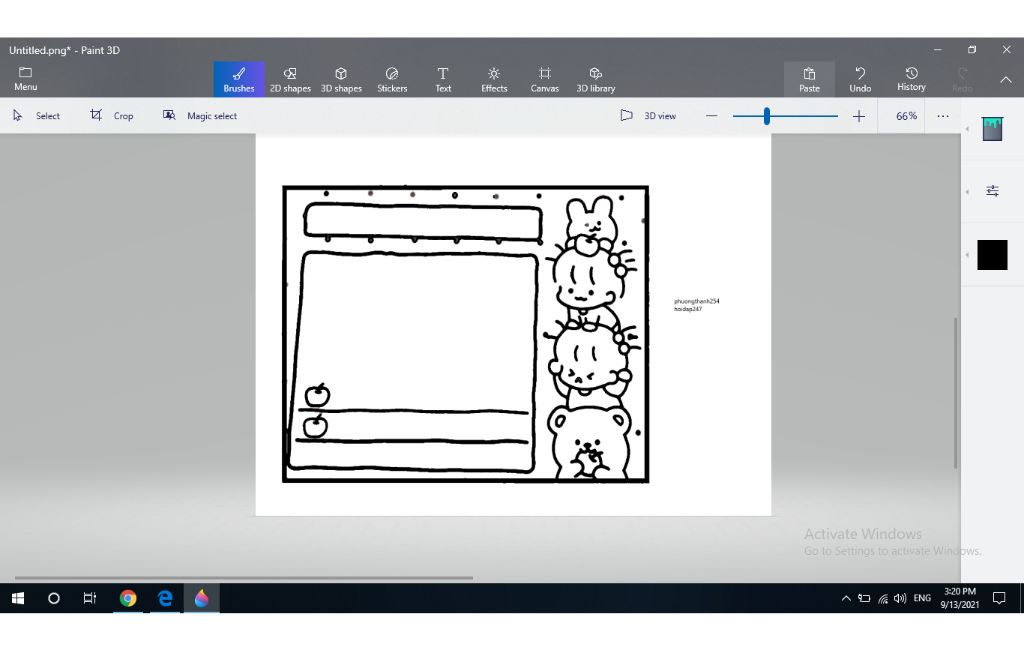Open the Text tool tab
Image resolution: width=1024 pixels, height=650 pixels.
[x=443, y=80]
